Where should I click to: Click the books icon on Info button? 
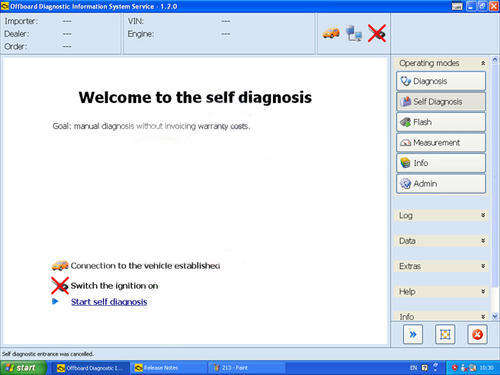tap(405, 163)
